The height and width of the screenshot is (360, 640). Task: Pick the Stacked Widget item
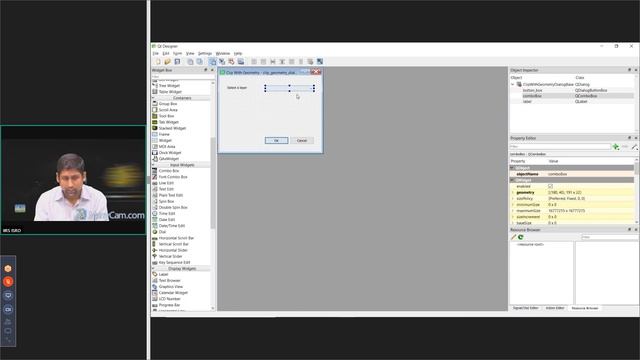(172, 128)
